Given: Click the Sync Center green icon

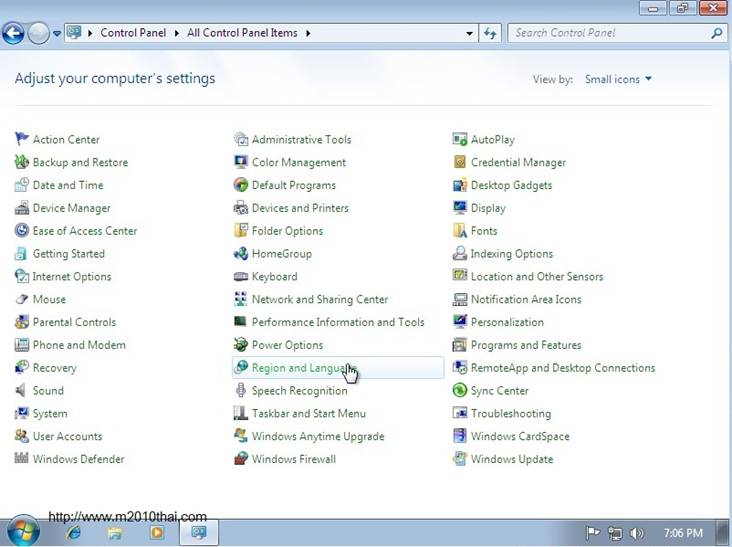Looking at the screenshot, I should point(460,390).
